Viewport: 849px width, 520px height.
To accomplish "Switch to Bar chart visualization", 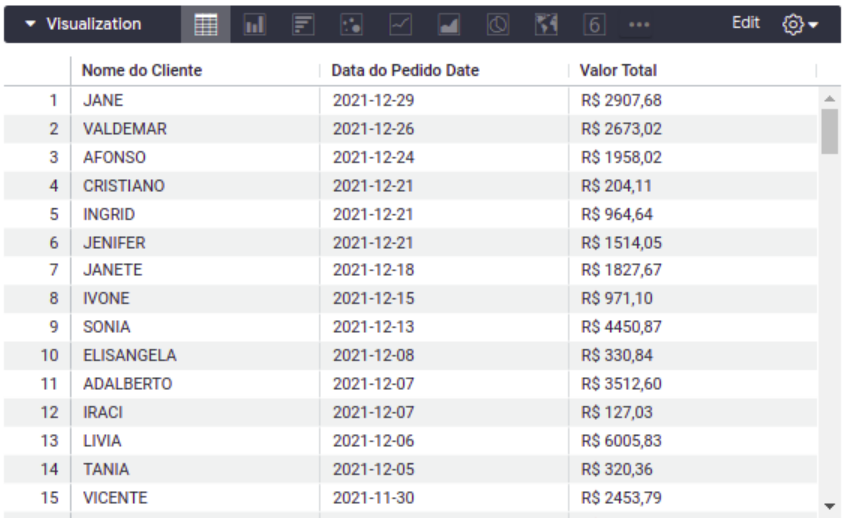I will click(x=303, y=24).
